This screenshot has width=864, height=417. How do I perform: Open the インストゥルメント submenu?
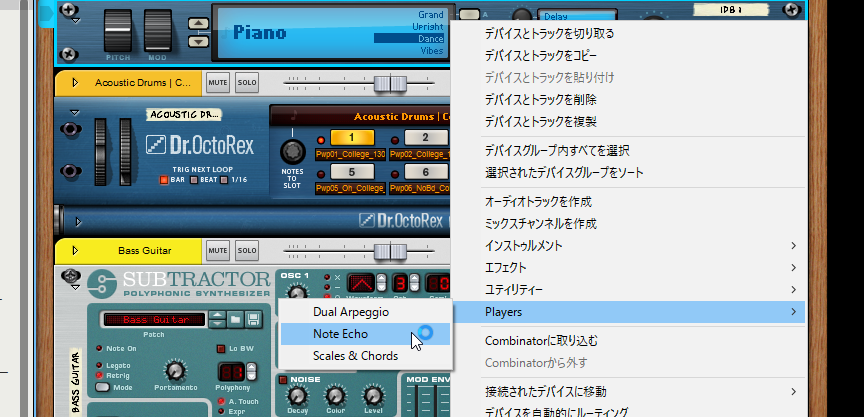642,246
